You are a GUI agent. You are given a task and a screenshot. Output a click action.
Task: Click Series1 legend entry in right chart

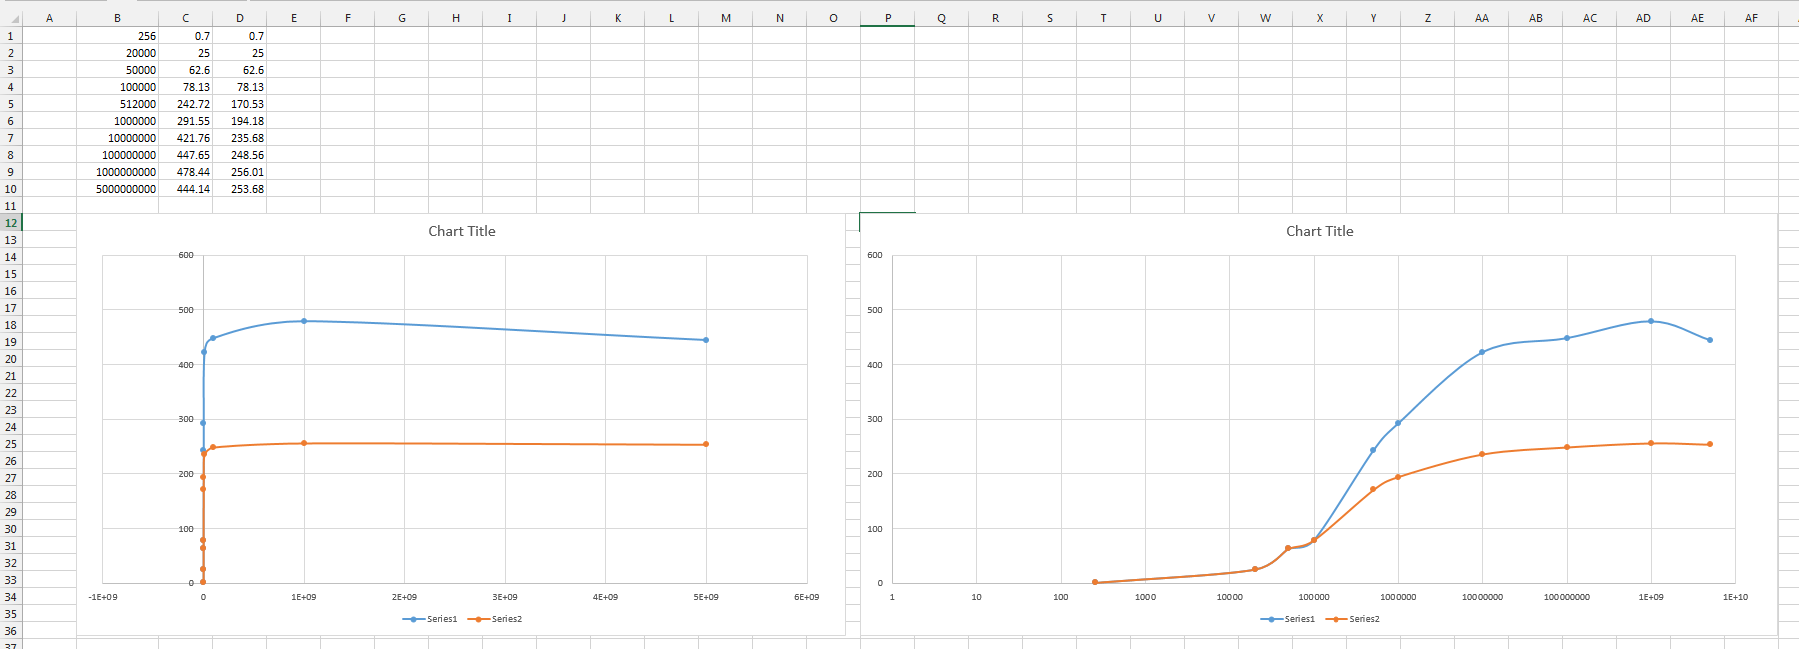[1288, 619]
